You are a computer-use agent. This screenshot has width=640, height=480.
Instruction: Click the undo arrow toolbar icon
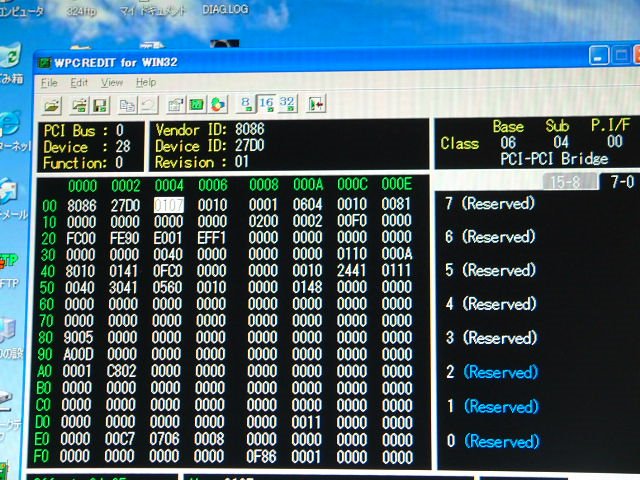[x=148, y=105]
